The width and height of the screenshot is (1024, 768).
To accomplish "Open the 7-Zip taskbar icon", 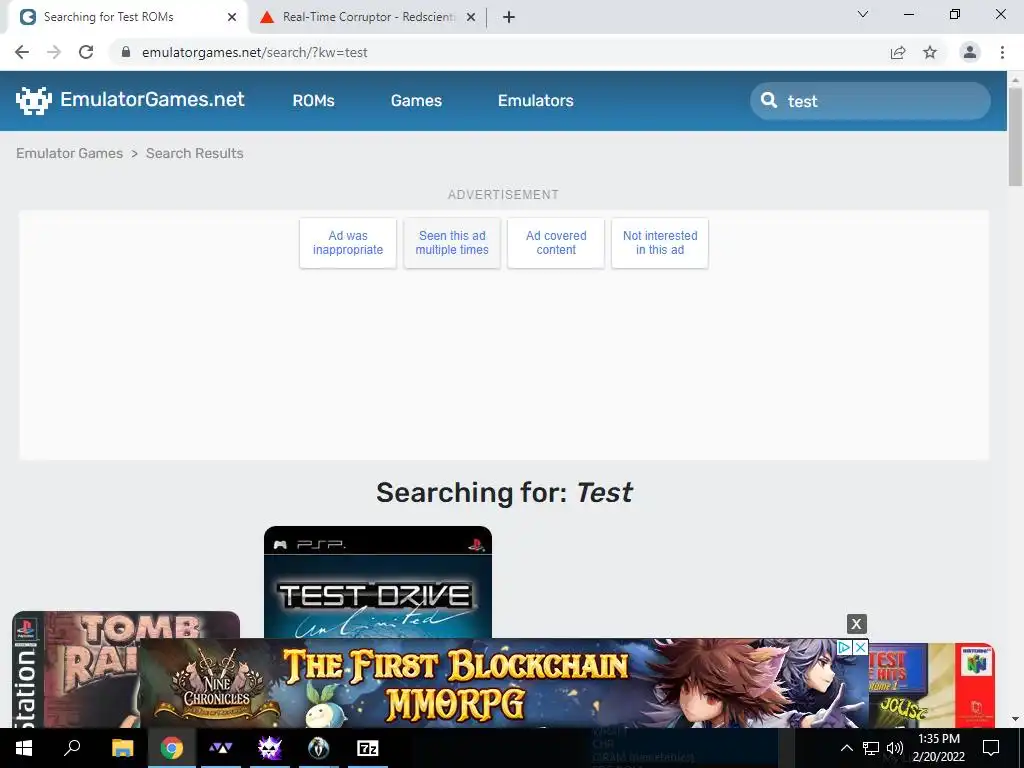I will tap(368, 748).
